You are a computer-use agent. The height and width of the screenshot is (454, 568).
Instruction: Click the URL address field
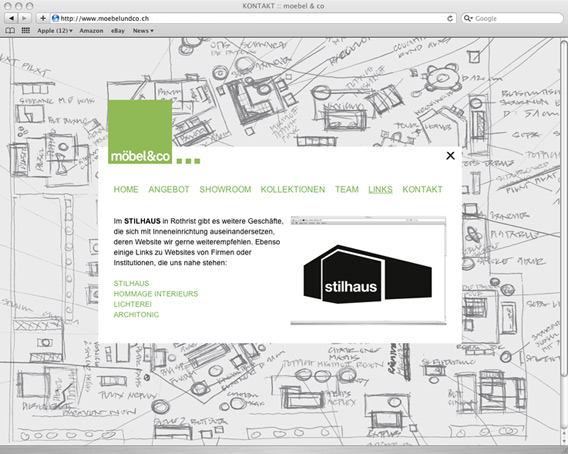pos(252,18)
